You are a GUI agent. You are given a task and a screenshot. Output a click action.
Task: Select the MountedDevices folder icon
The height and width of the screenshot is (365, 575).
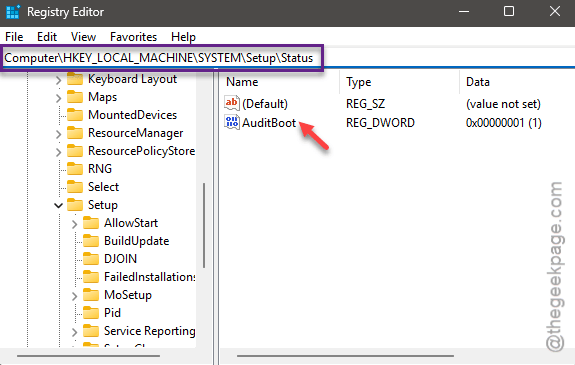coord(75,115)
